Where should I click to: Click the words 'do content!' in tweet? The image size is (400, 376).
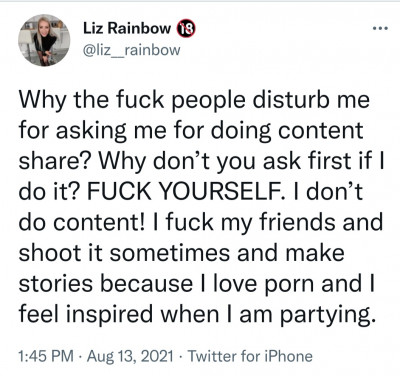(82, 222)
